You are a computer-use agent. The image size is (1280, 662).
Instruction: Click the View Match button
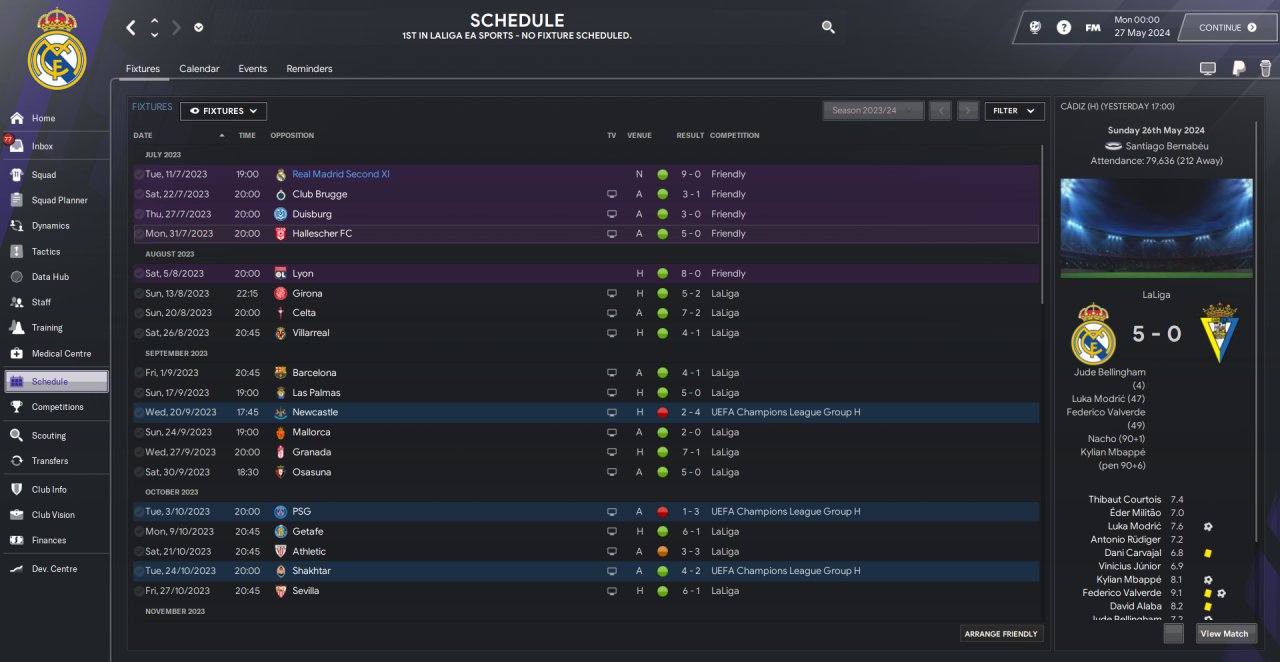point(1225,633)
